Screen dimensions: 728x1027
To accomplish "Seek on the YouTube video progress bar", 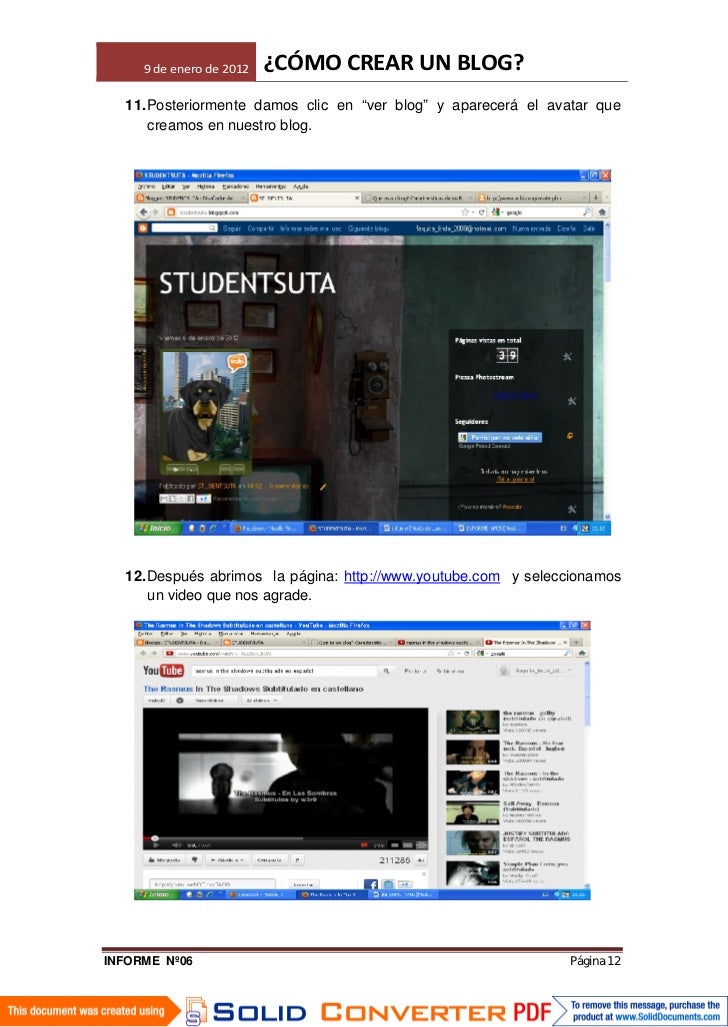I will pos(285,838).
